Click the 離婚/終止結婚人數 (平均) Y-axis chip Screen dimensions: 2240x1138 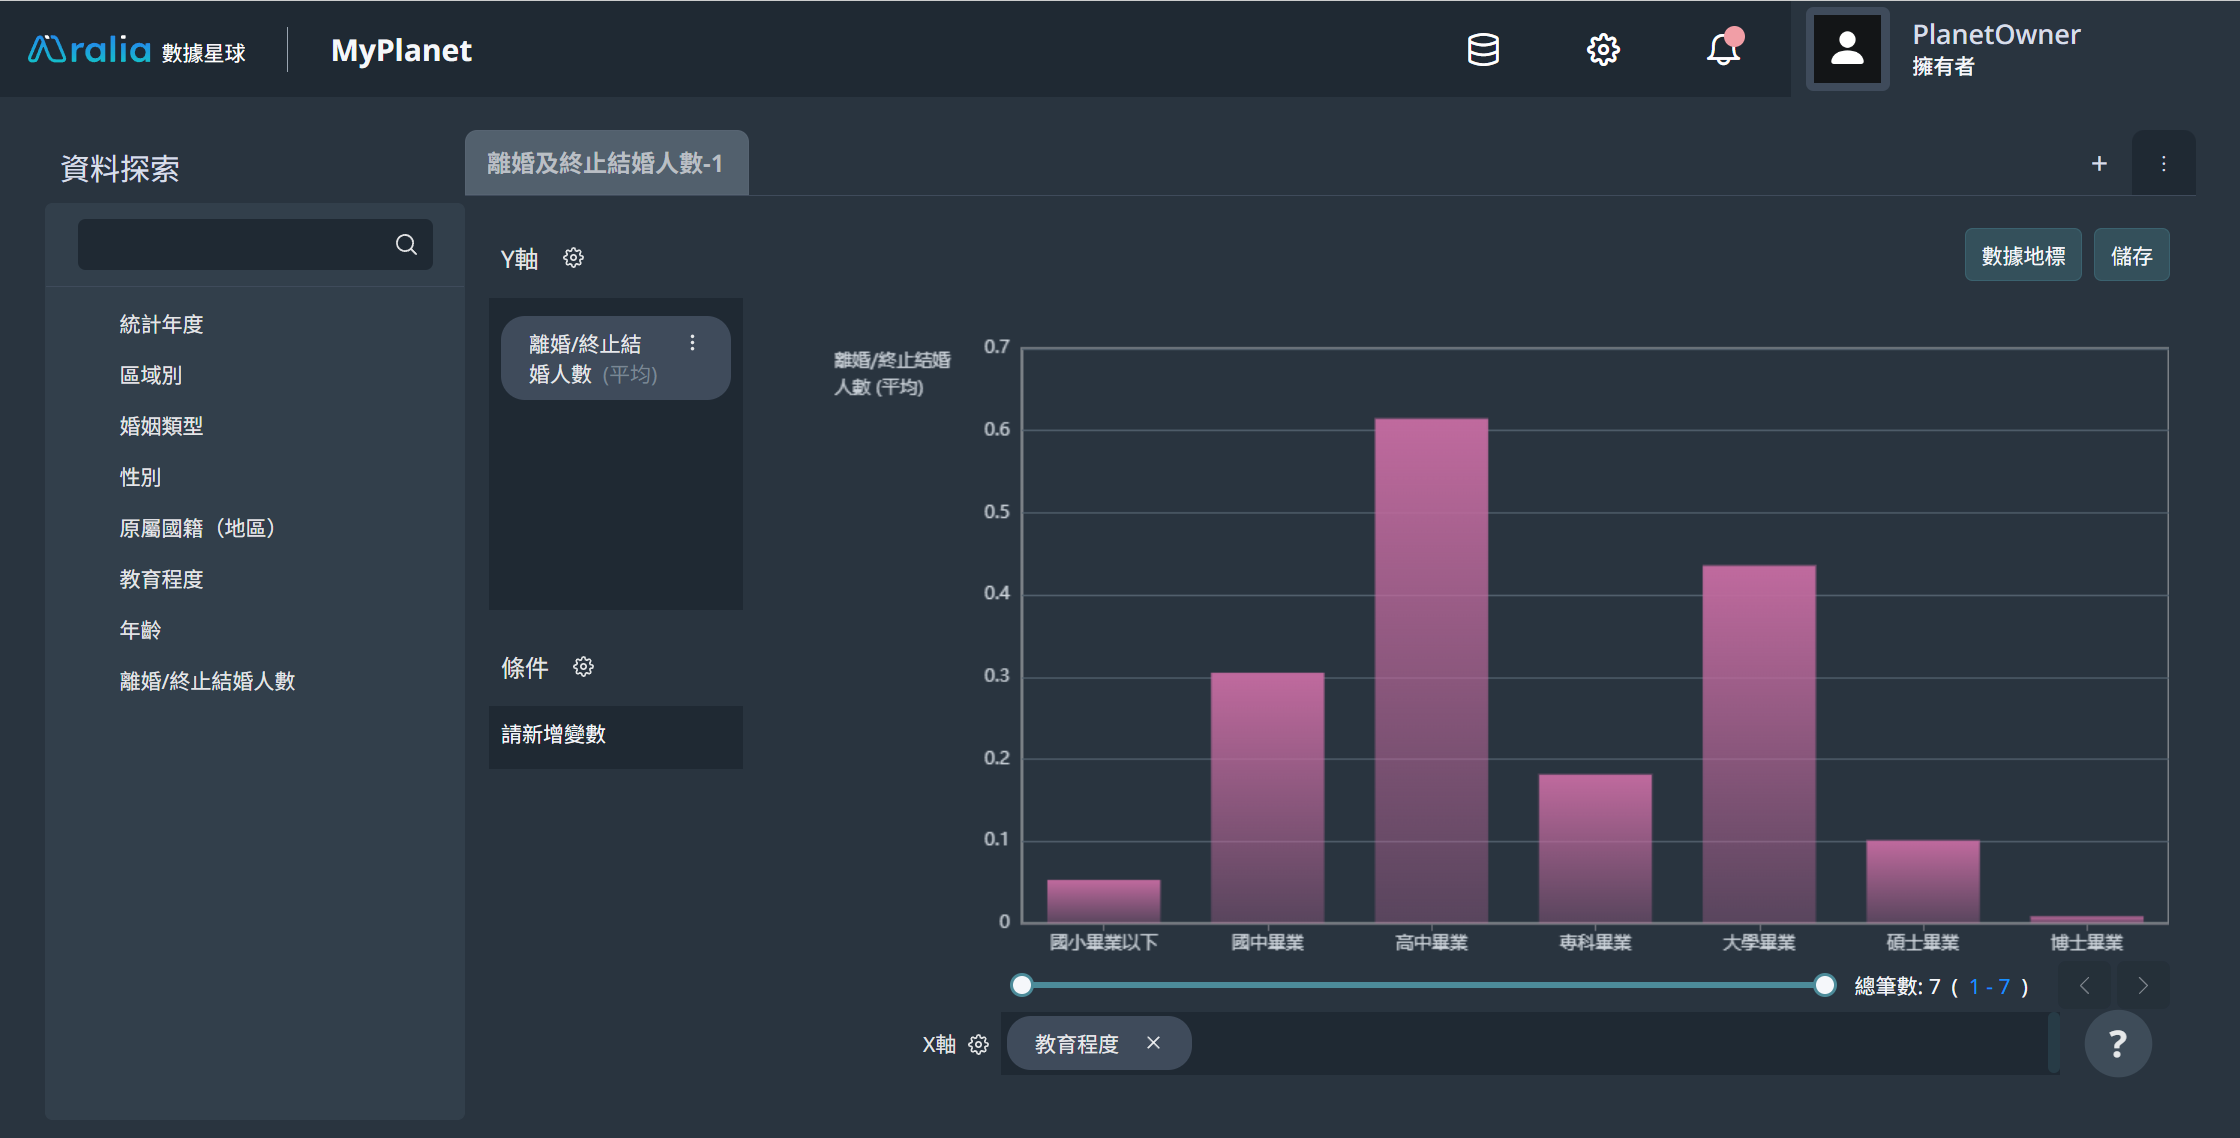[615, 358]
